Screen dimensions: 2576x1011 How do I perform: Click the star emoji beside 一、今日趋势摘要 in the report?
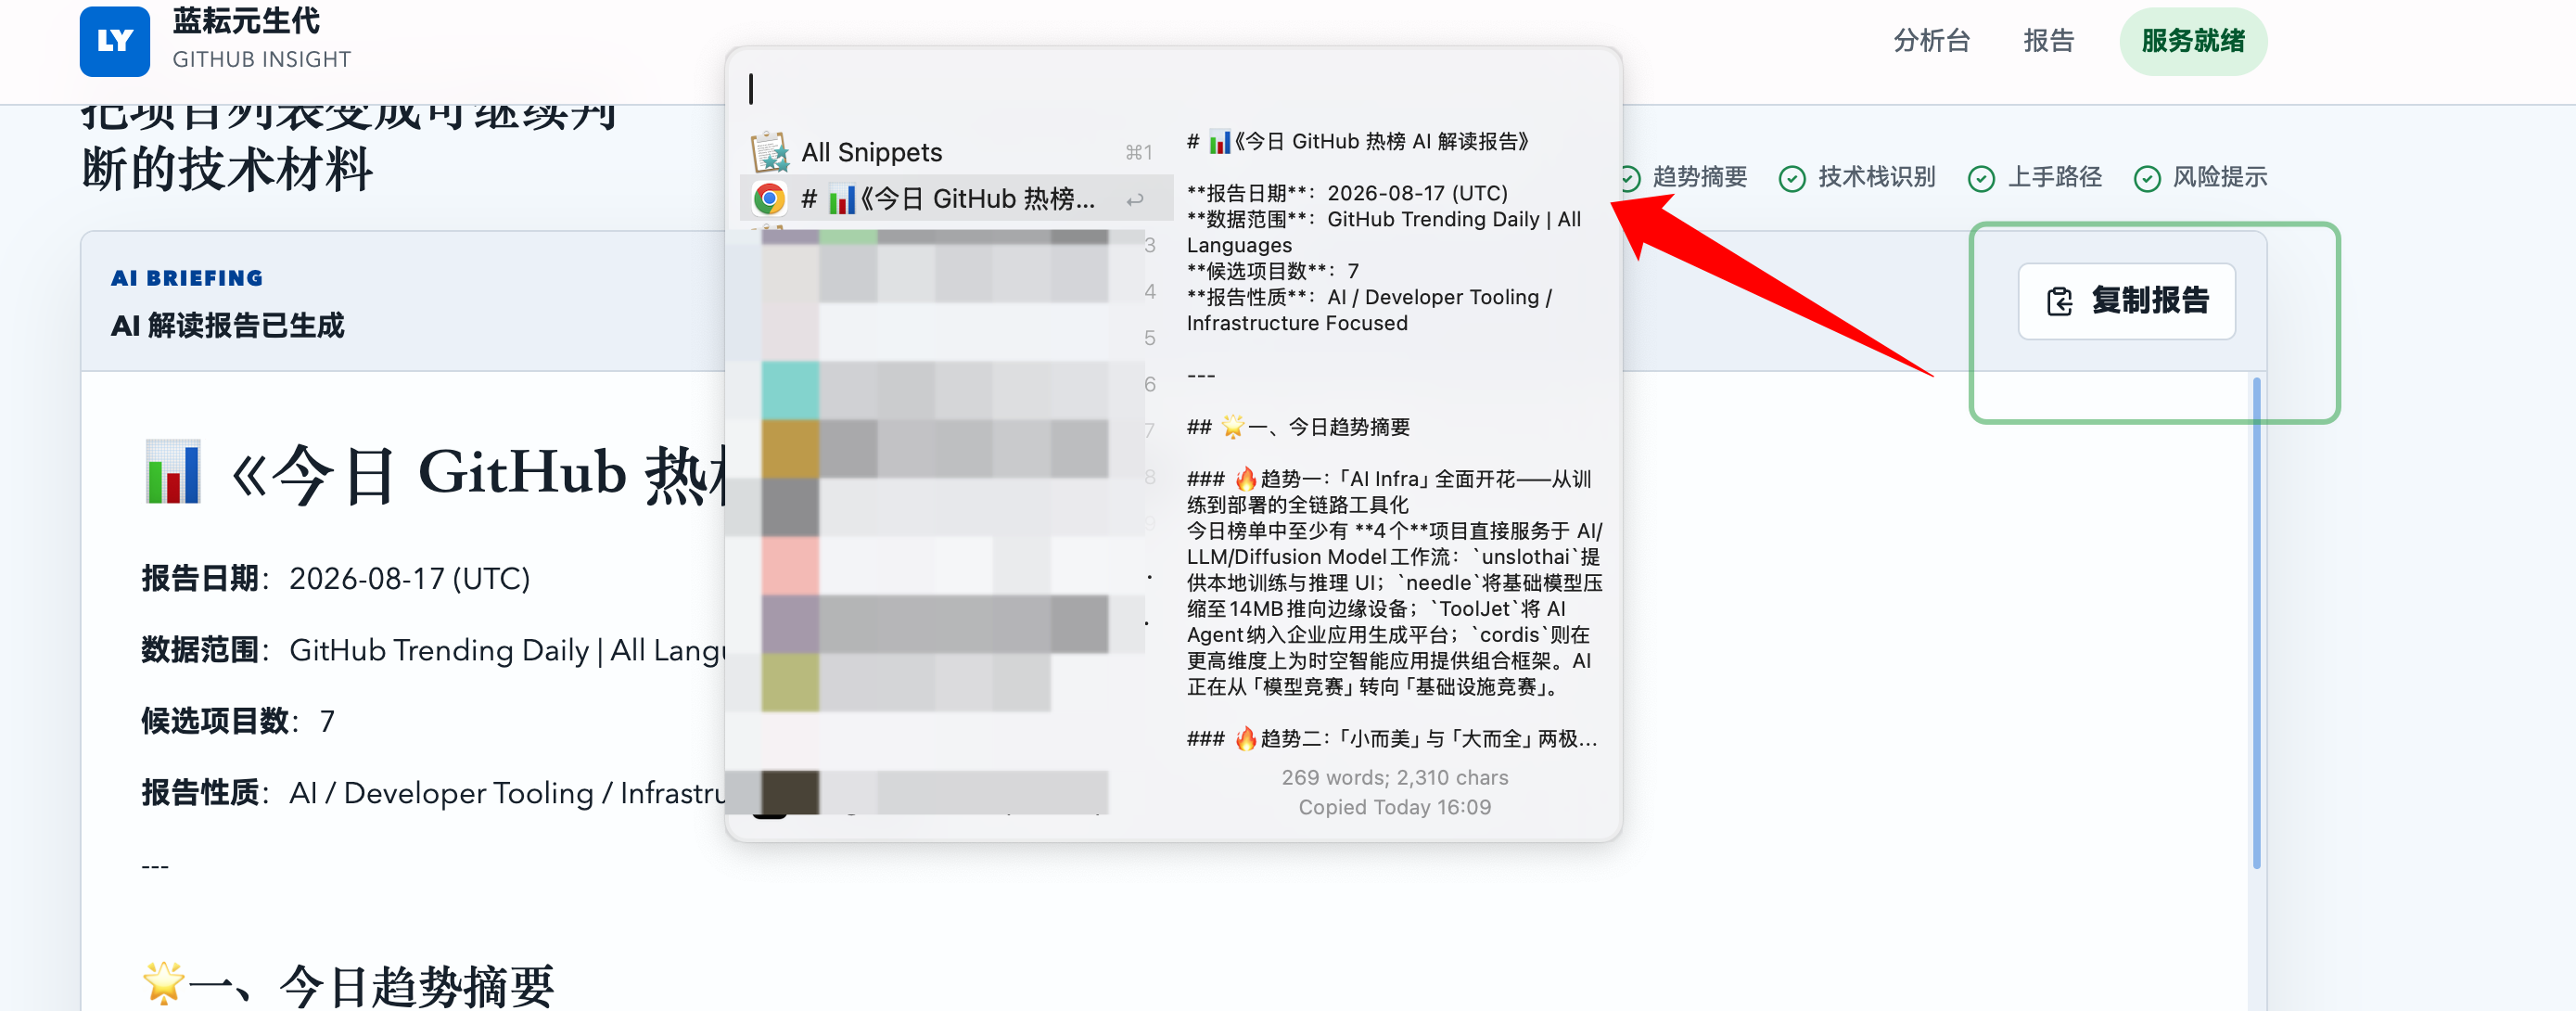click(163, 983)
